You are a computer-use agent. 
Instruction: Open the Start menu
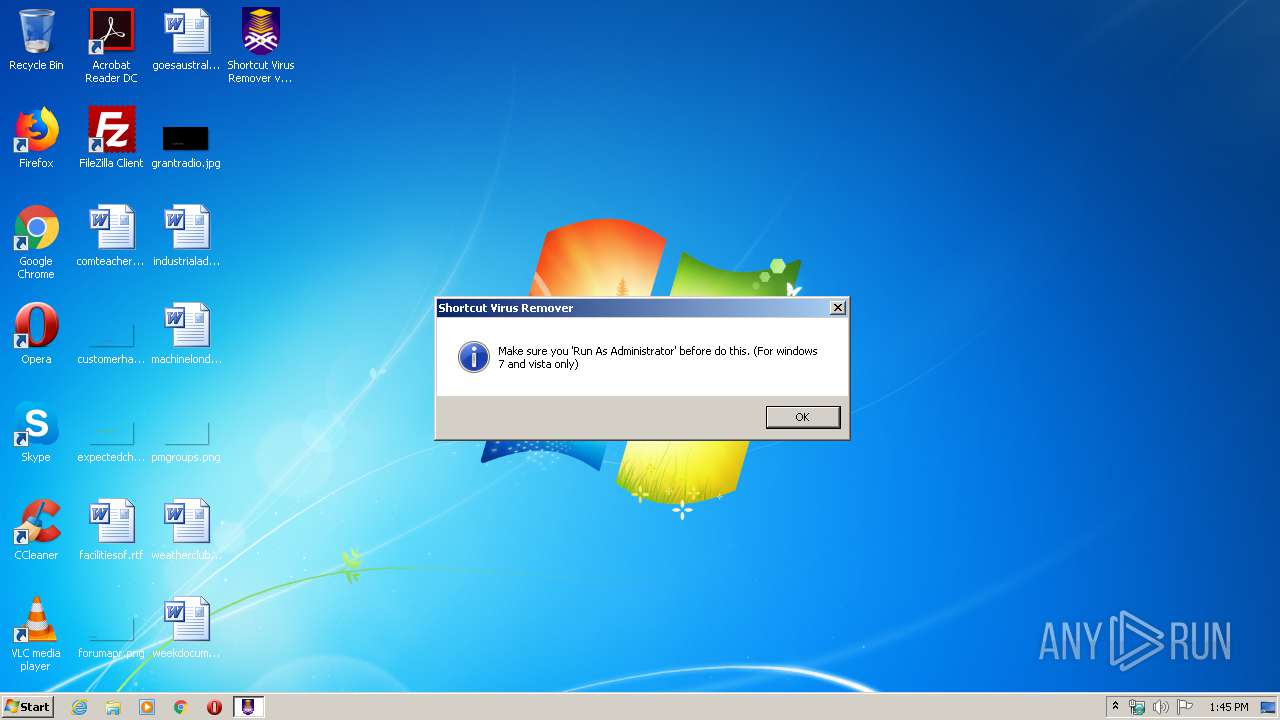(27, 707)
